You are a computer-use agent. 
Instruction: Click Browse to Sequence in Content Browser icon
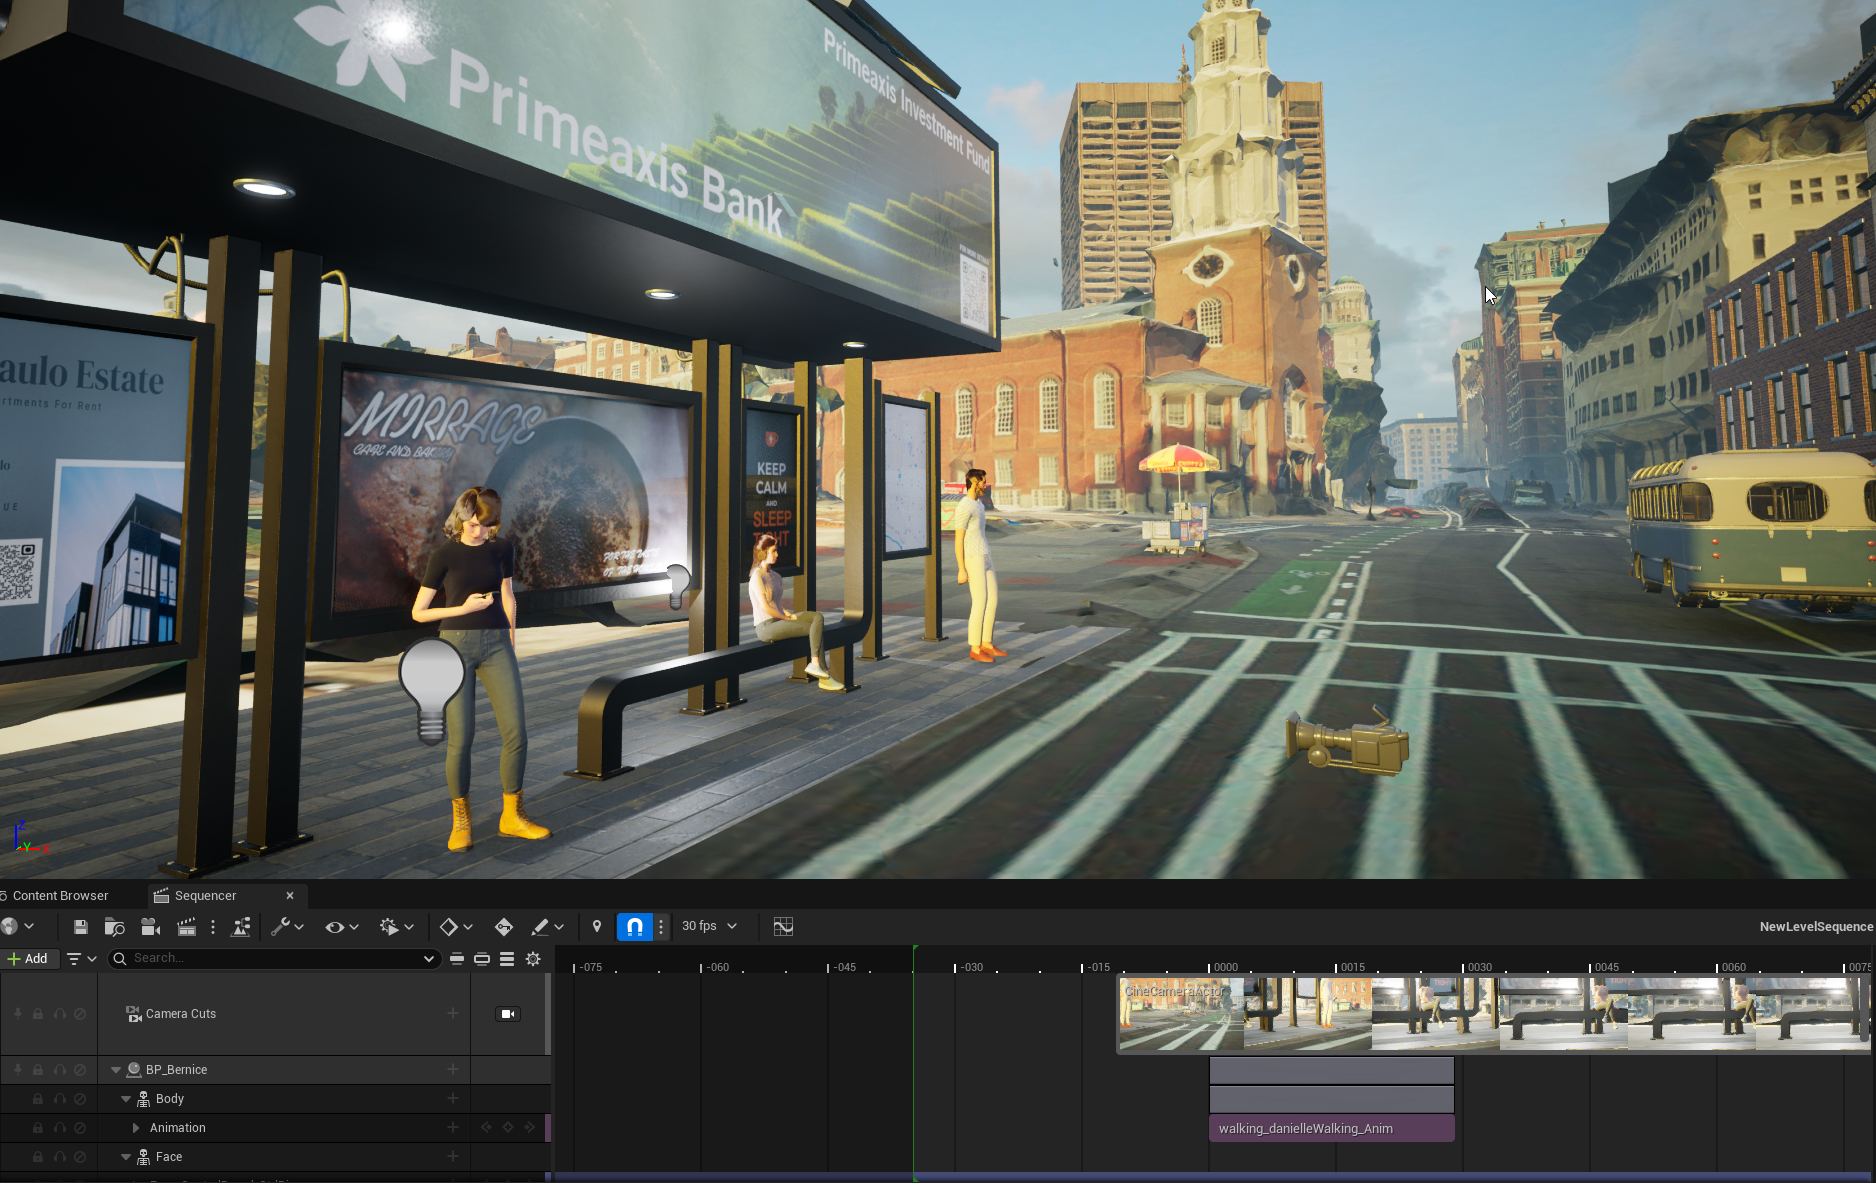114,927
